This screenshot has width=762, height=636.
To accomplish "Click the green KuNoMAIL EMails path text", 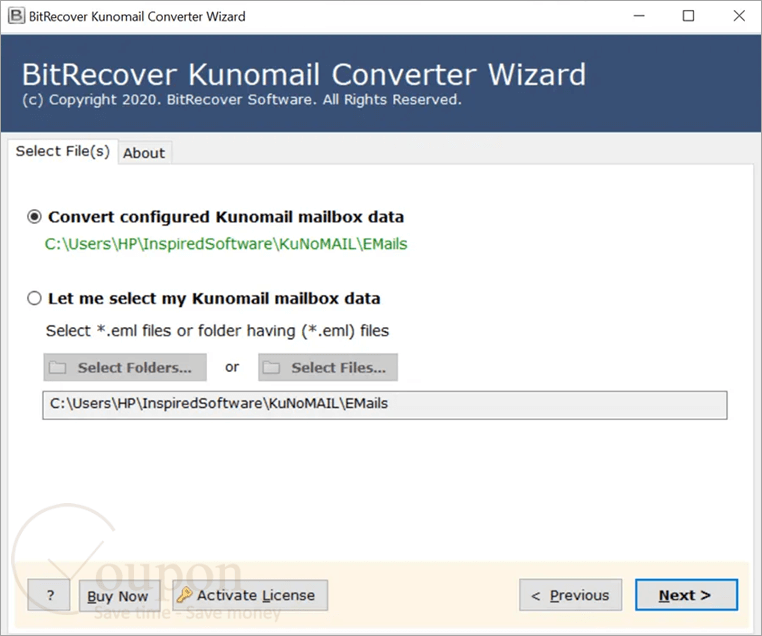I will pos(226,244).
